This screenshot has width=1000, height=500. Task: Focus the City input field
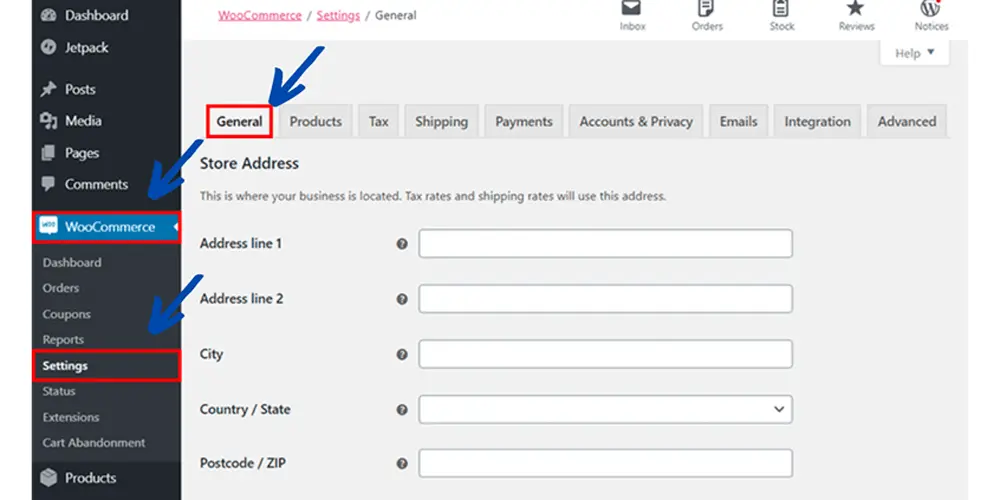click(x=605, y=354)
